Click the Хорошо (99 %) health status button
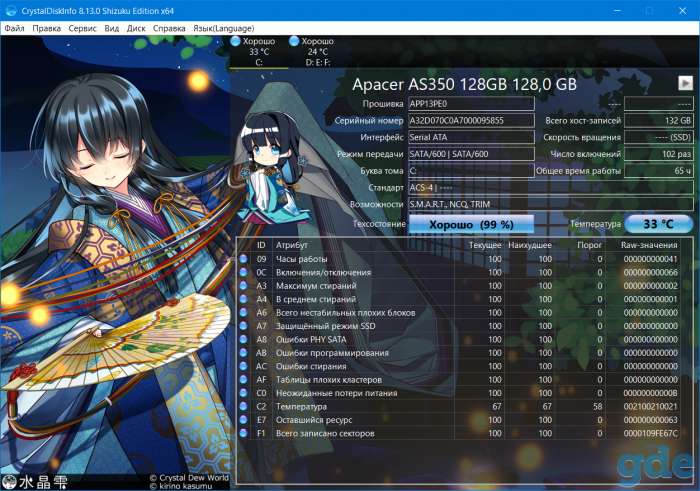Screen dimensions: 700x491 [x=471, y=224]
